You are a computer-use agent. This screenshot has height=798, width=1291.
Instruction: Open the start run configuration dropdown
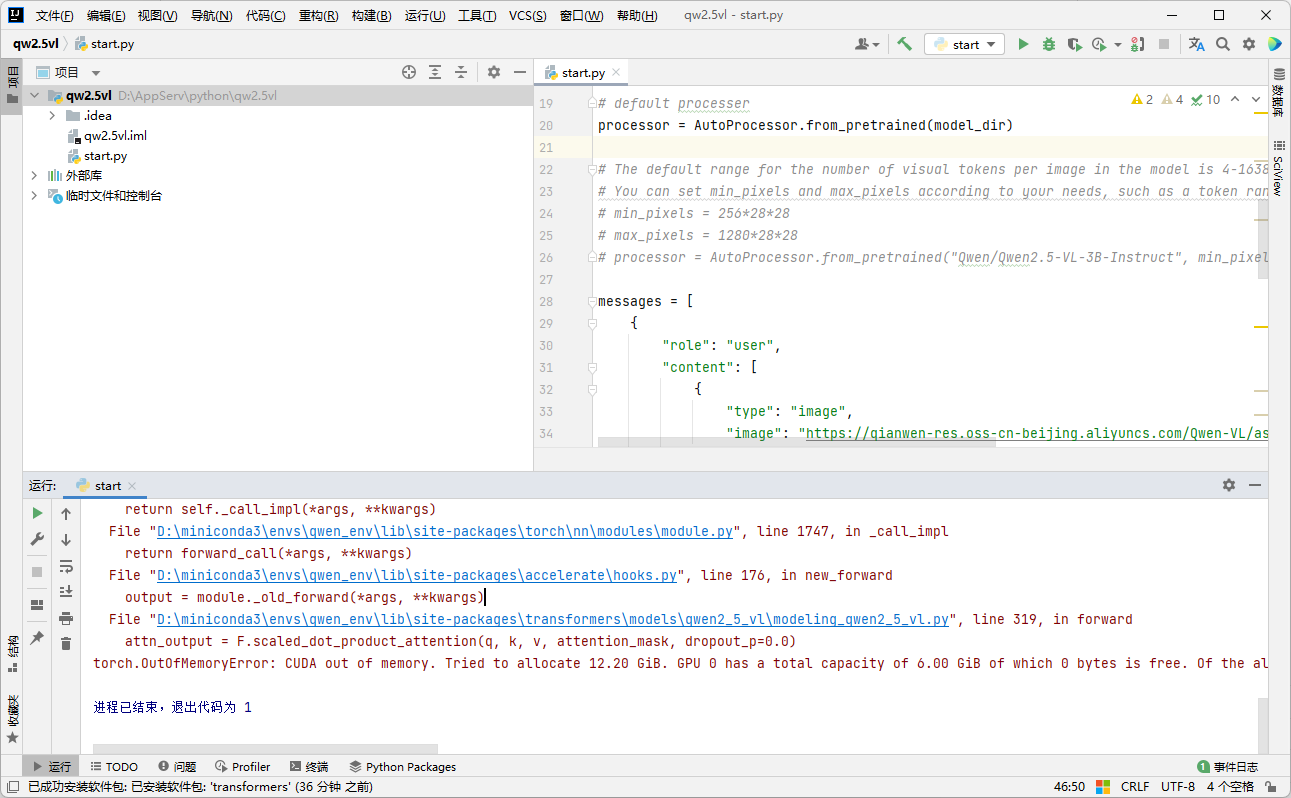point(964,44)
